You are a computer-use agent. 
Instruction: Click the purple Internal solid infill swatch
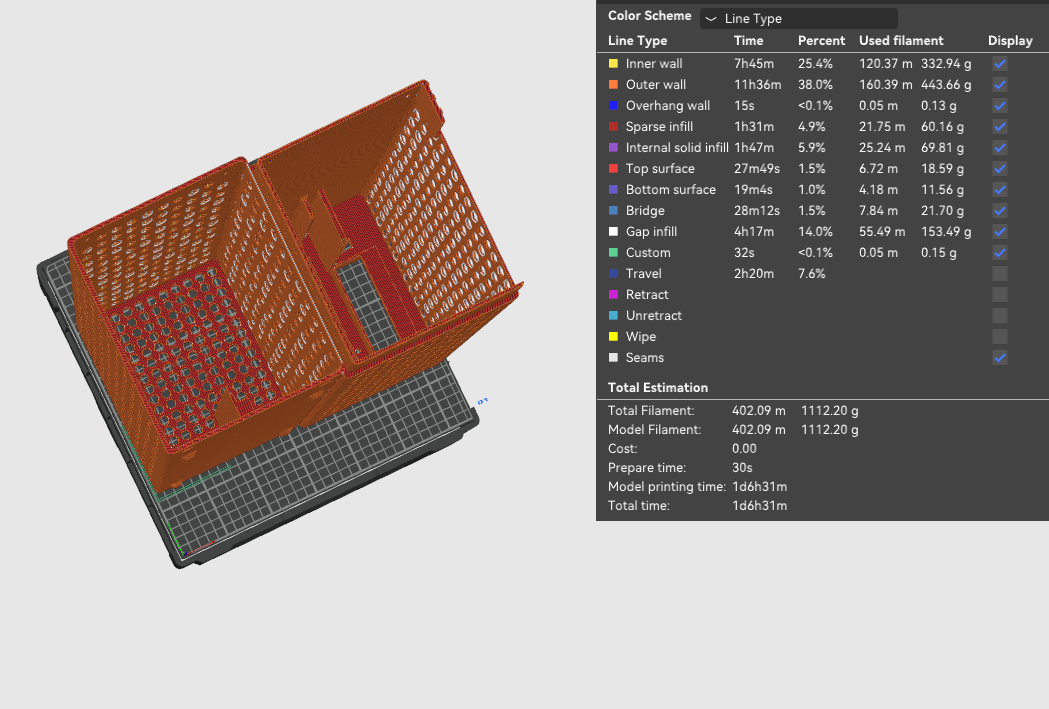pyautogui.click(x=613, y=147)
